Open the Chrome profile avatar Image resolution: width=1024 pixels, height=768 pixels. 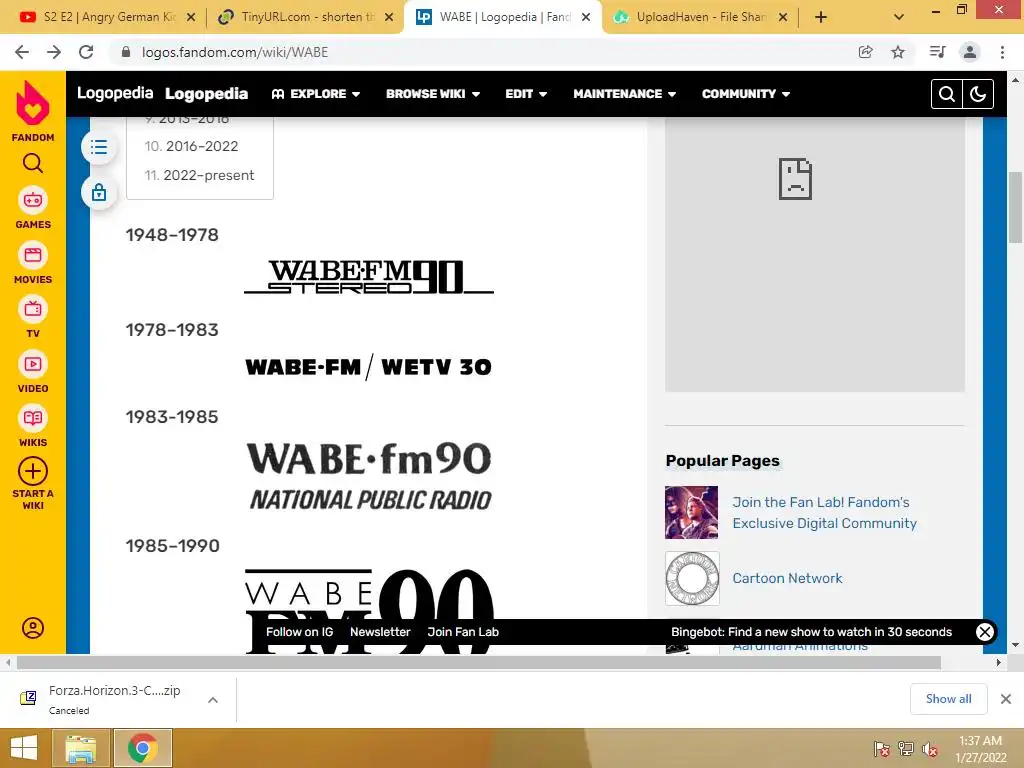click(970, 52)
